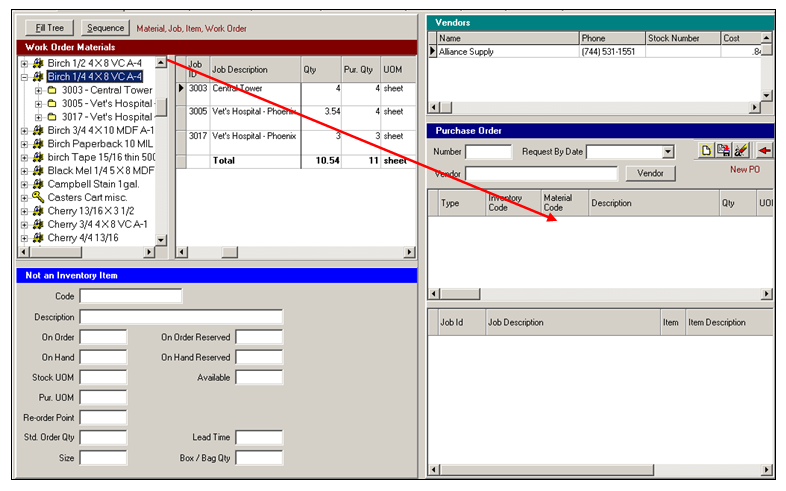Viewport: 786px width, 491px height.
Task: Click the red left arrow icon
Action: coord(765,151)
